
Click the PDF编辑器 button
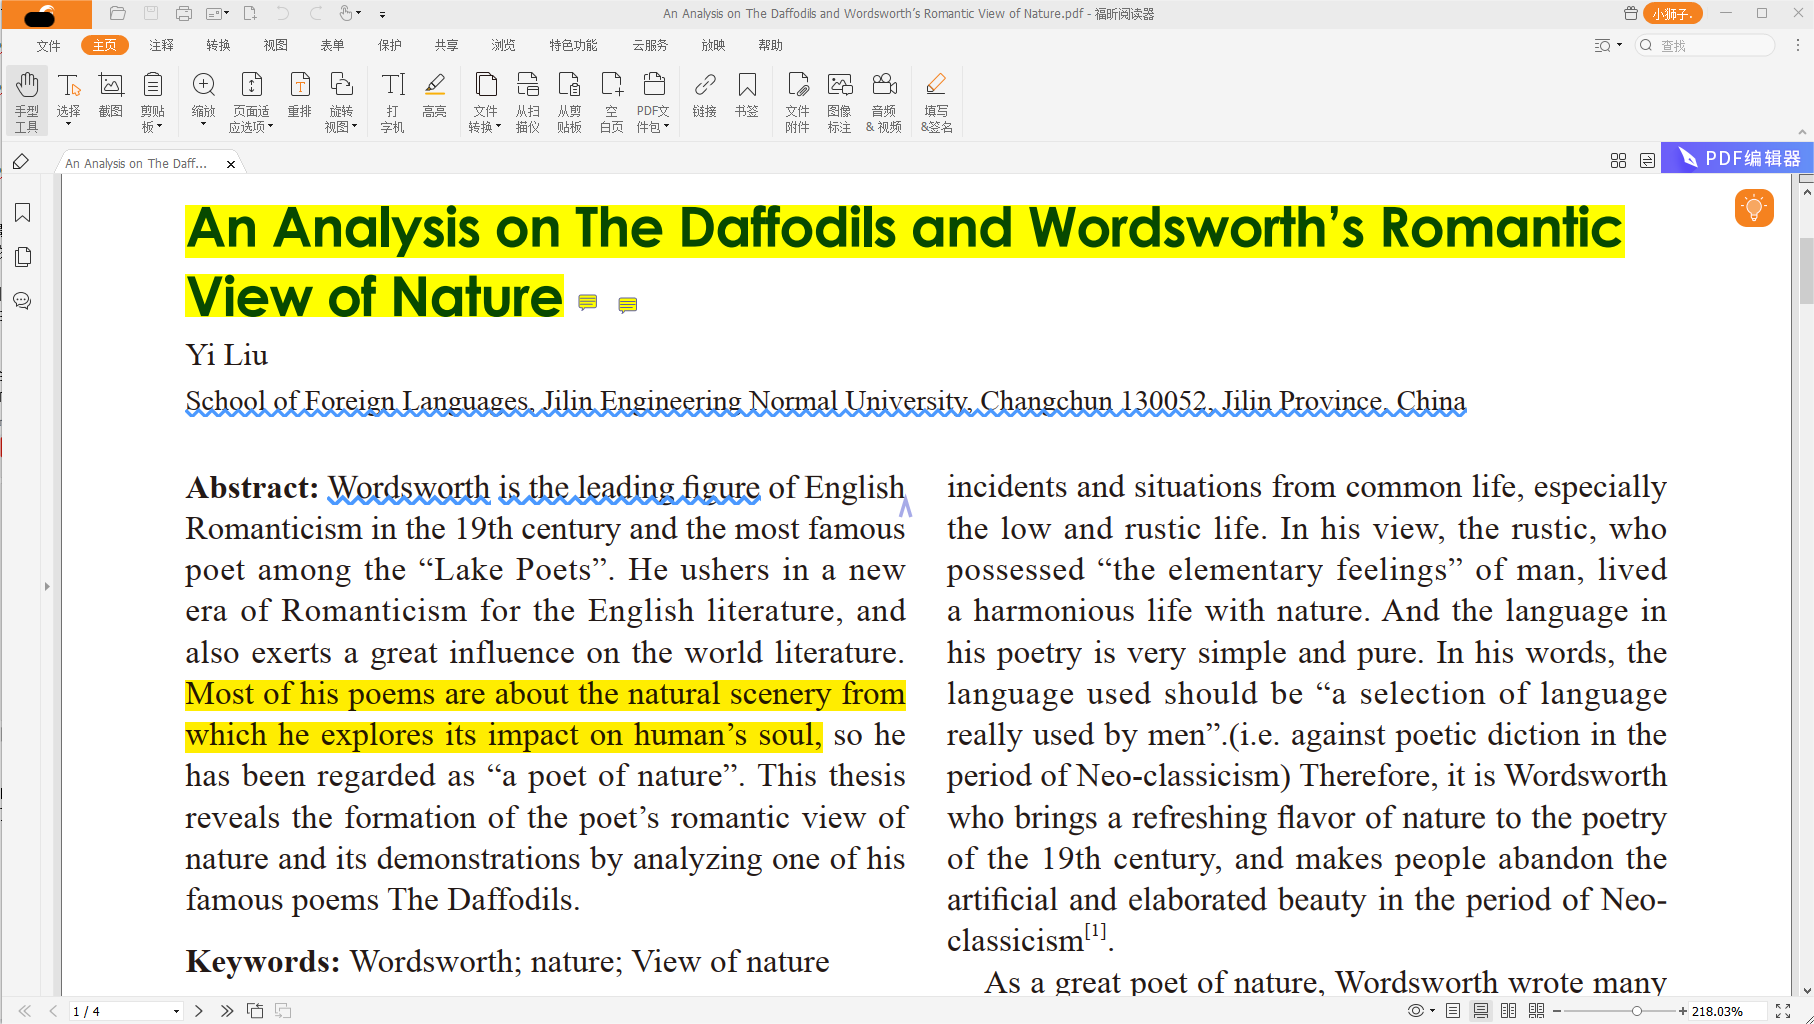[1738, 158]
